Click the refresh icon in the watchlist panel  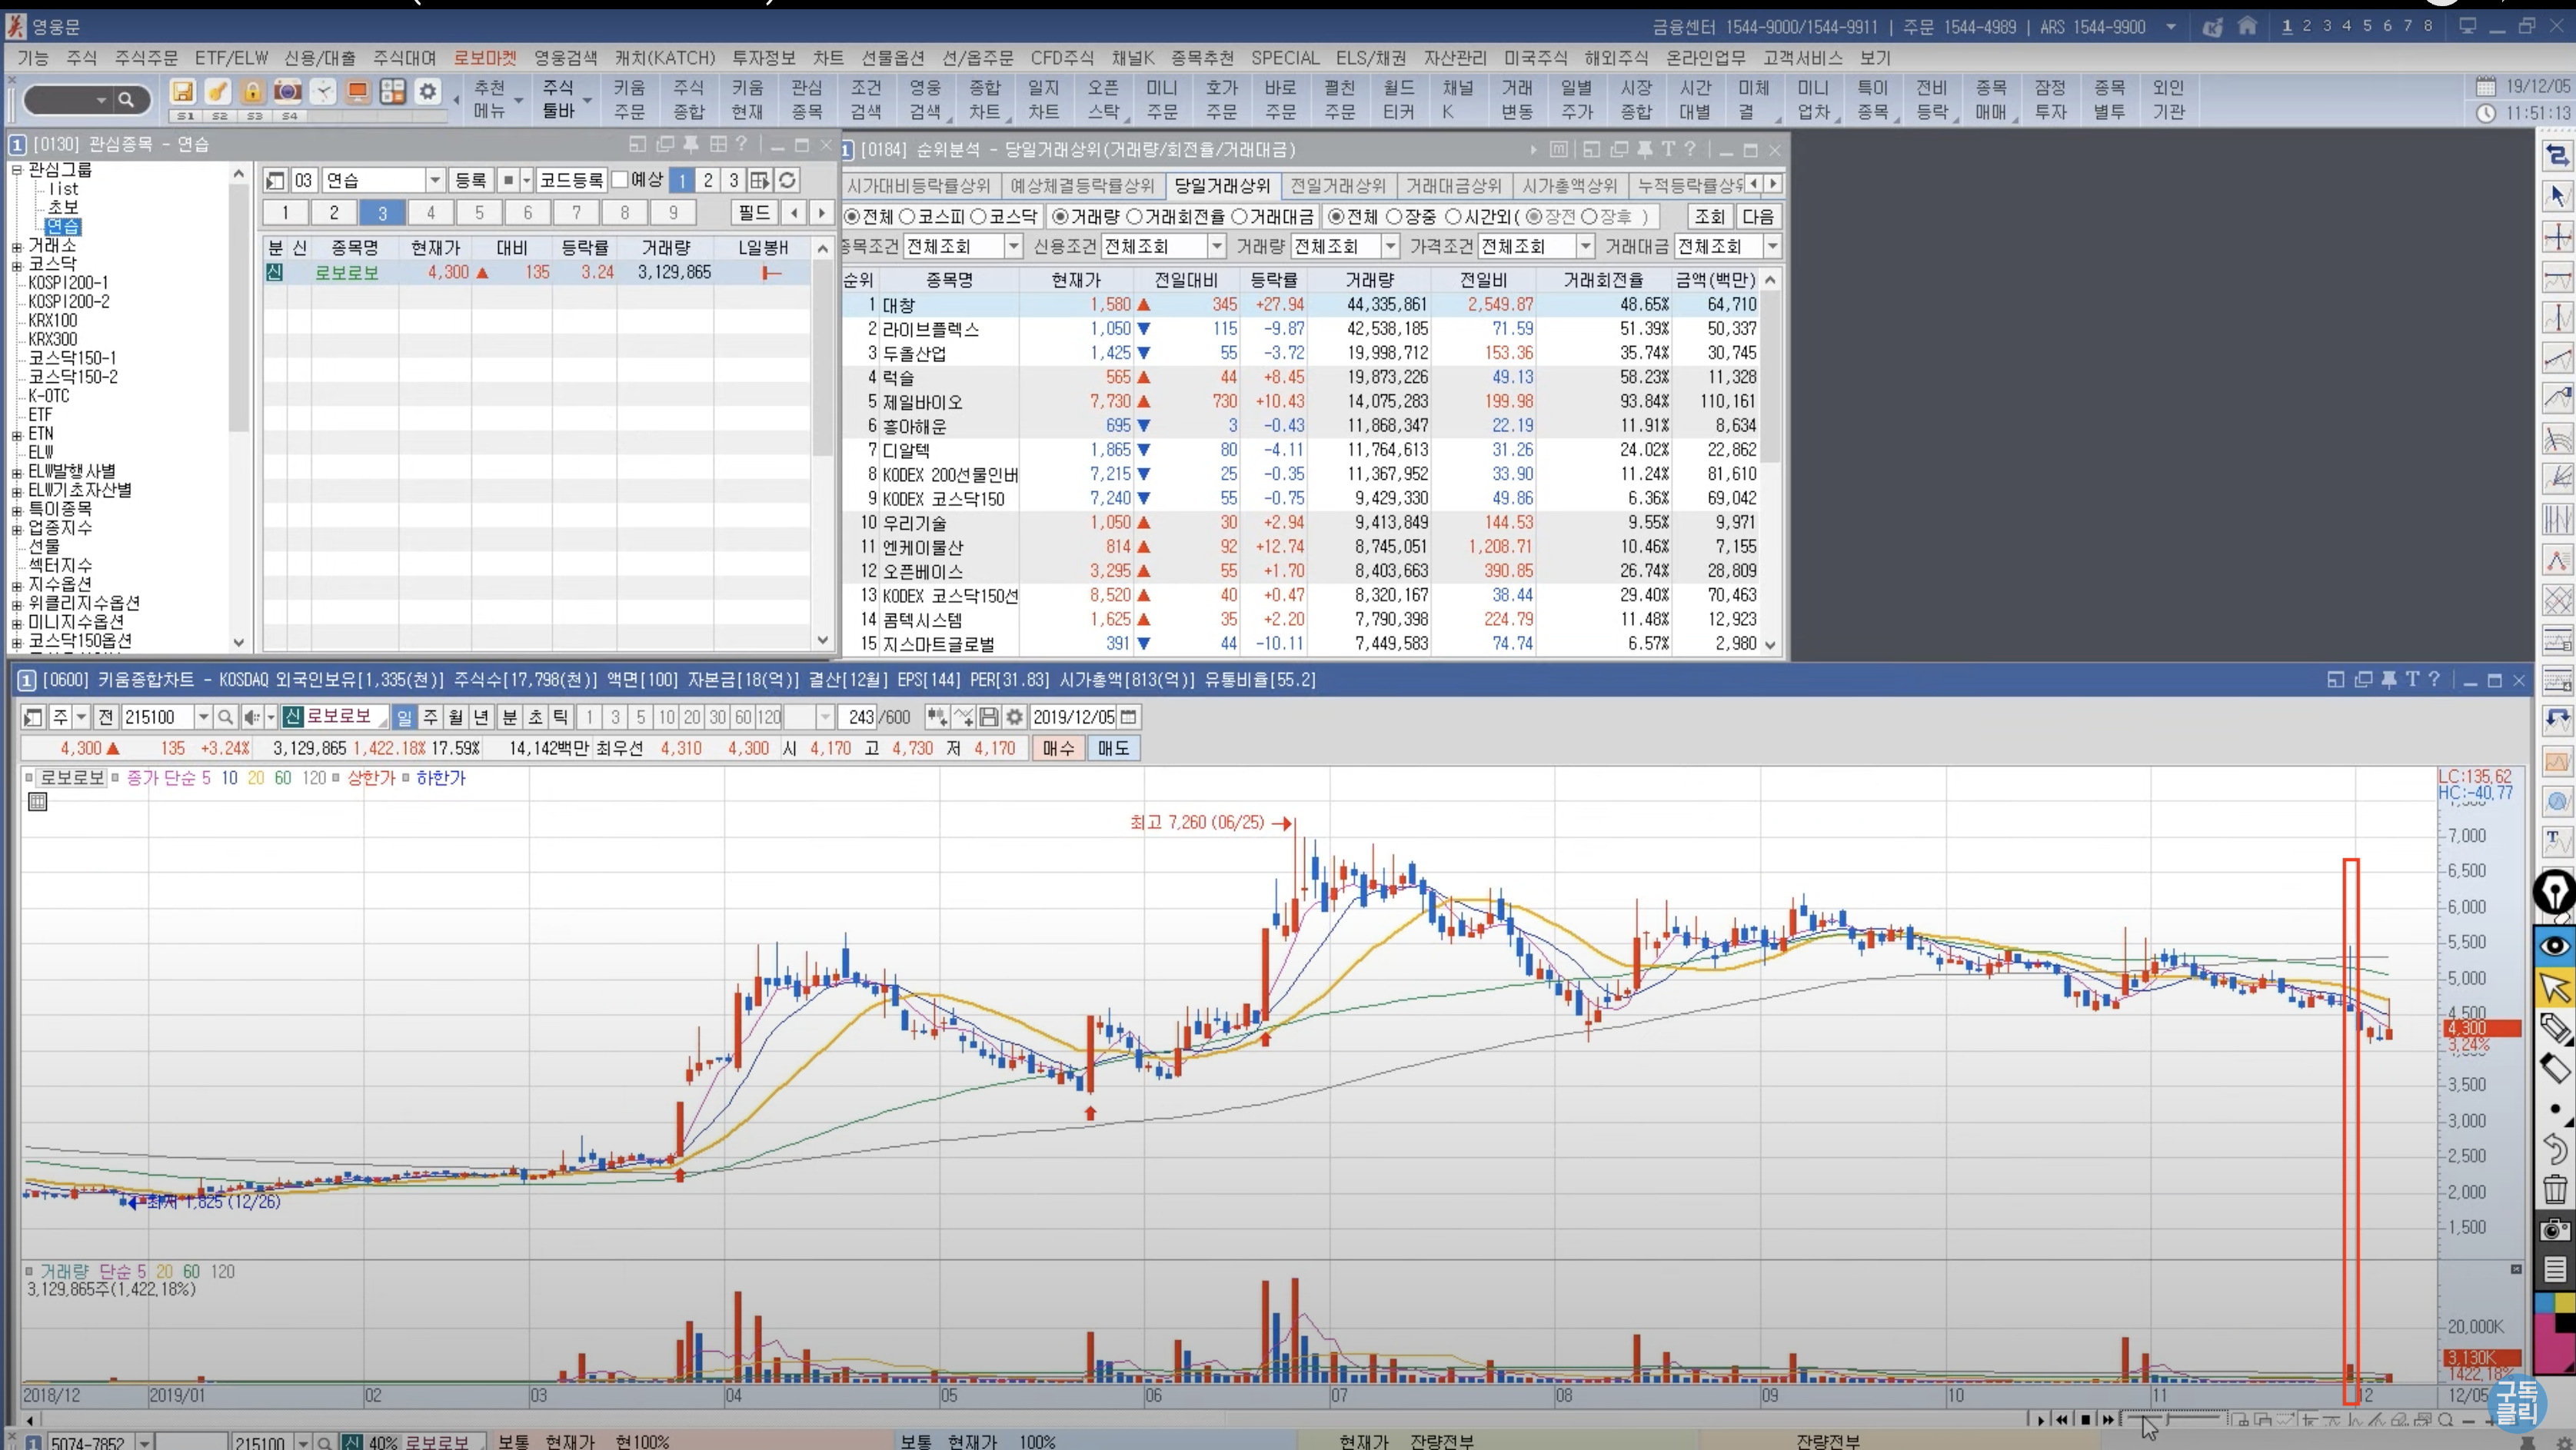pos(788,180)
